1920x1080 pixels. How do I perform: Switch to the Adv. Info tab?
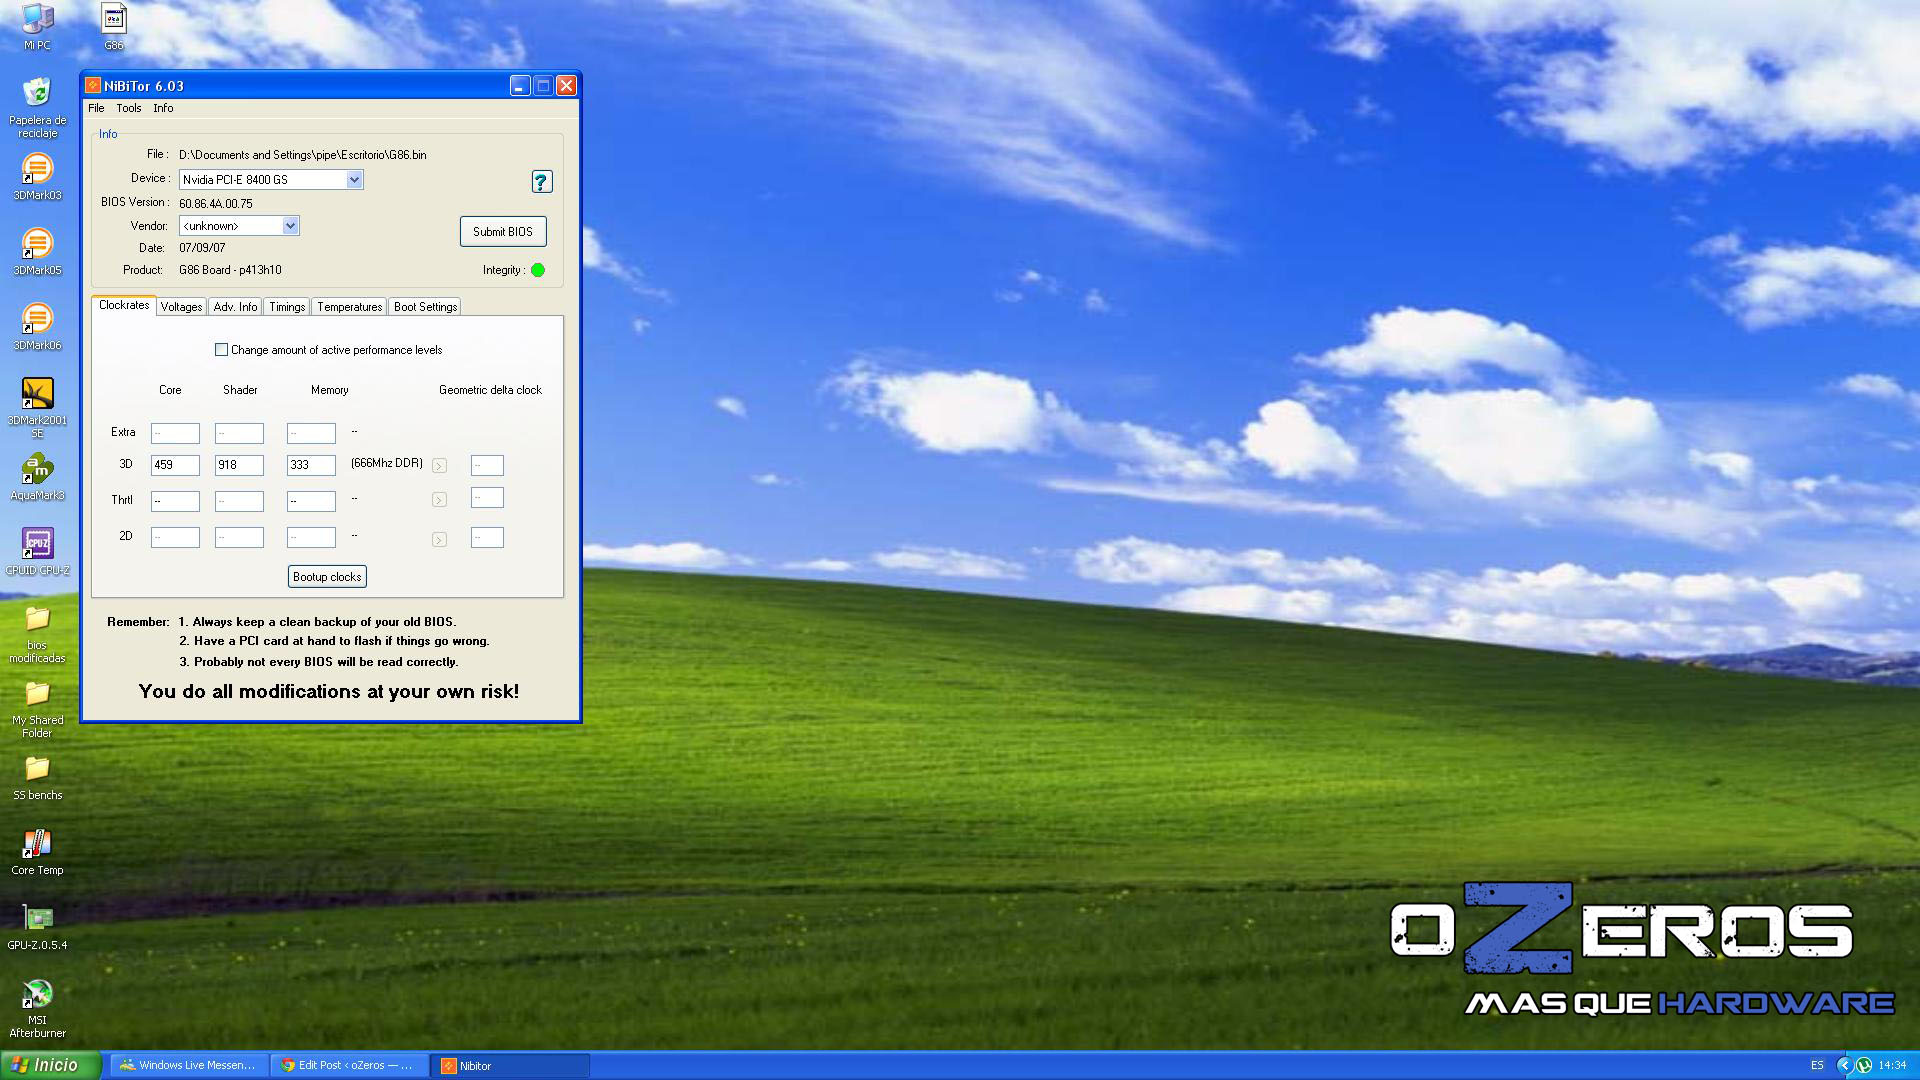coord(235,307)
